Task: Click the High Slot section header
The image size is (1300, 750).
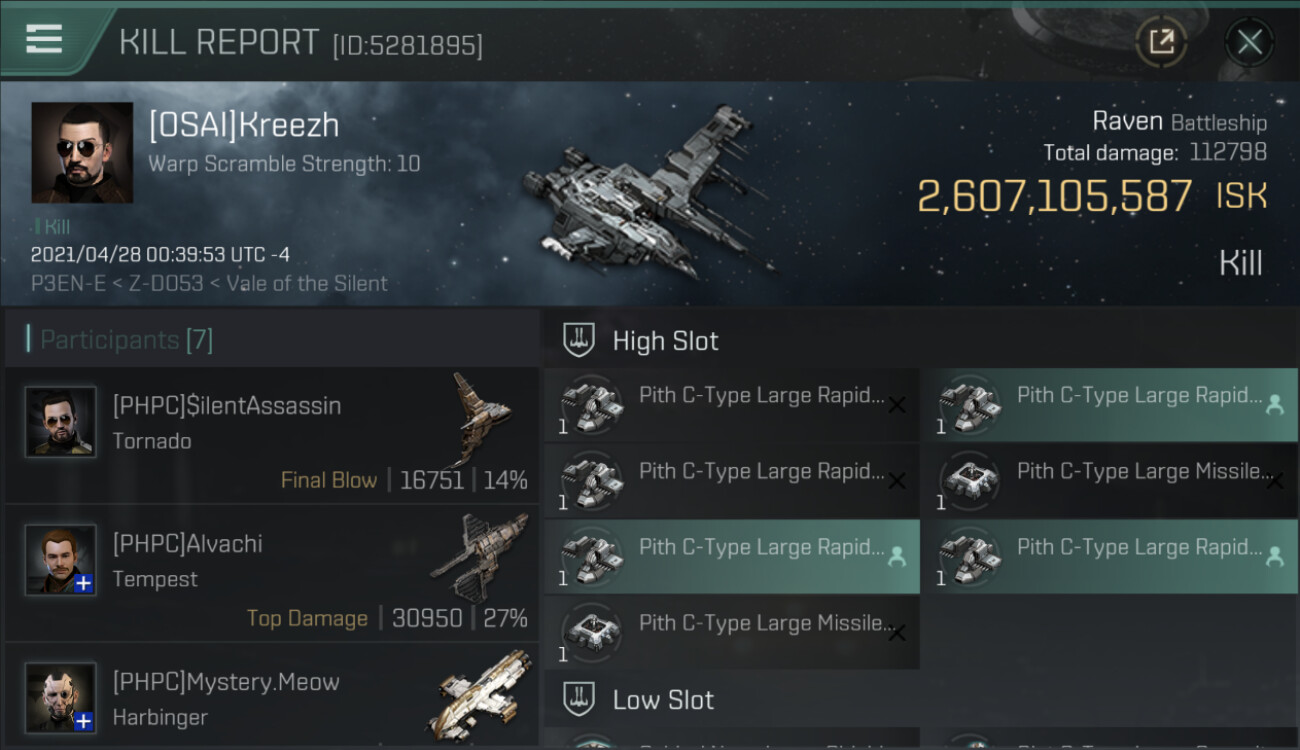Action: click(x=665, y=340)
